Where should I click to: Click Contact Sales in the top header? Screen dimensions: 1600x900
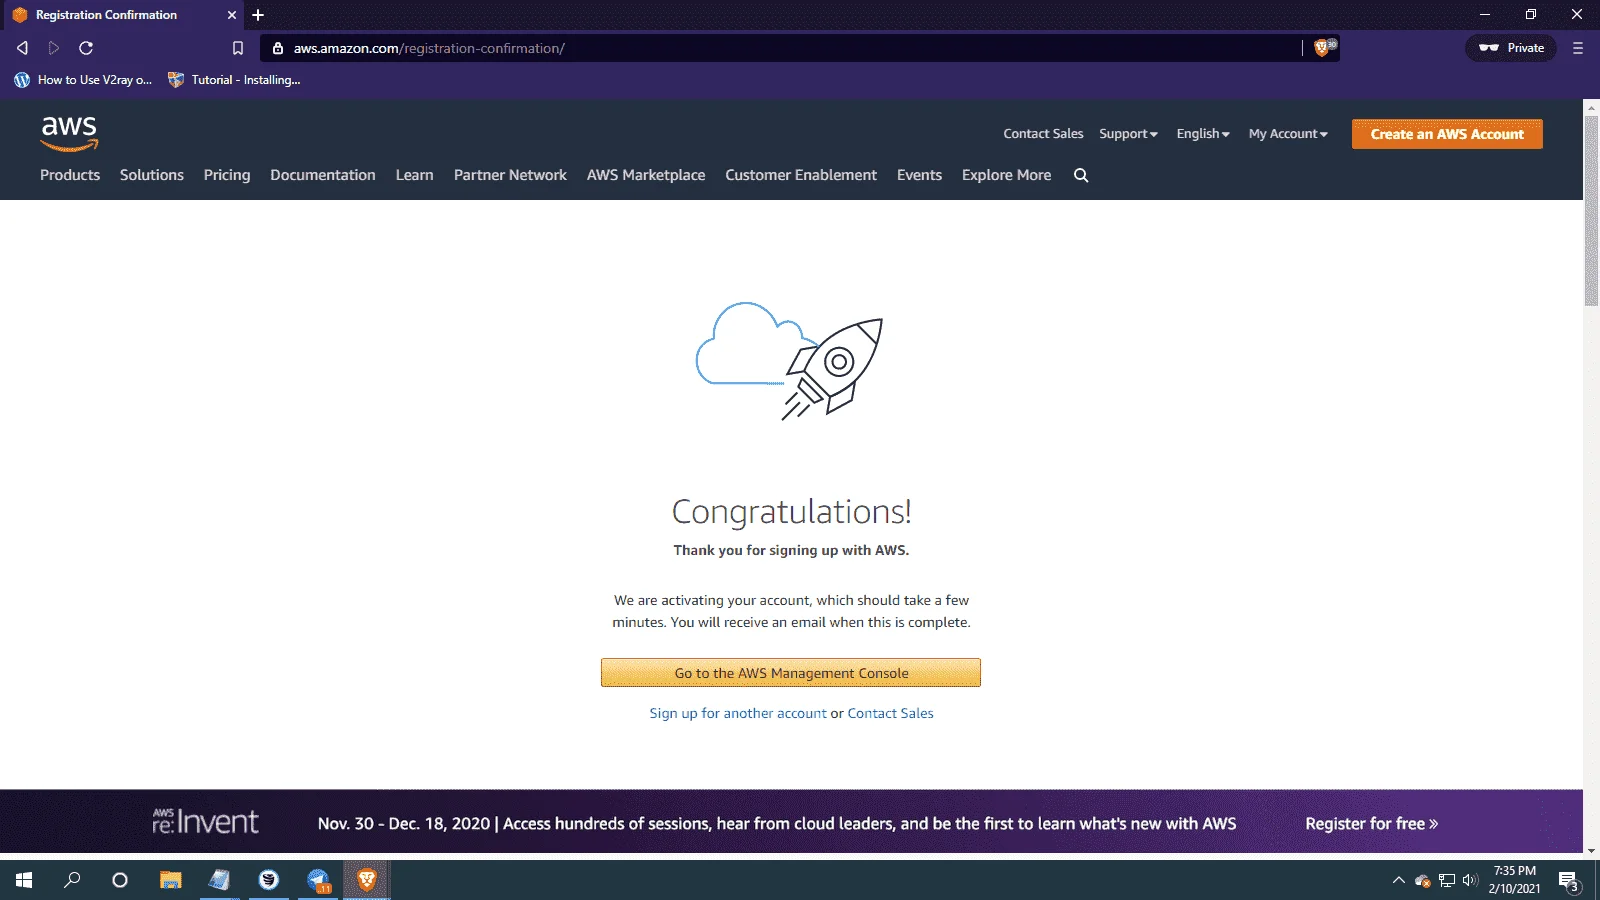click(x=1043, y=134)
